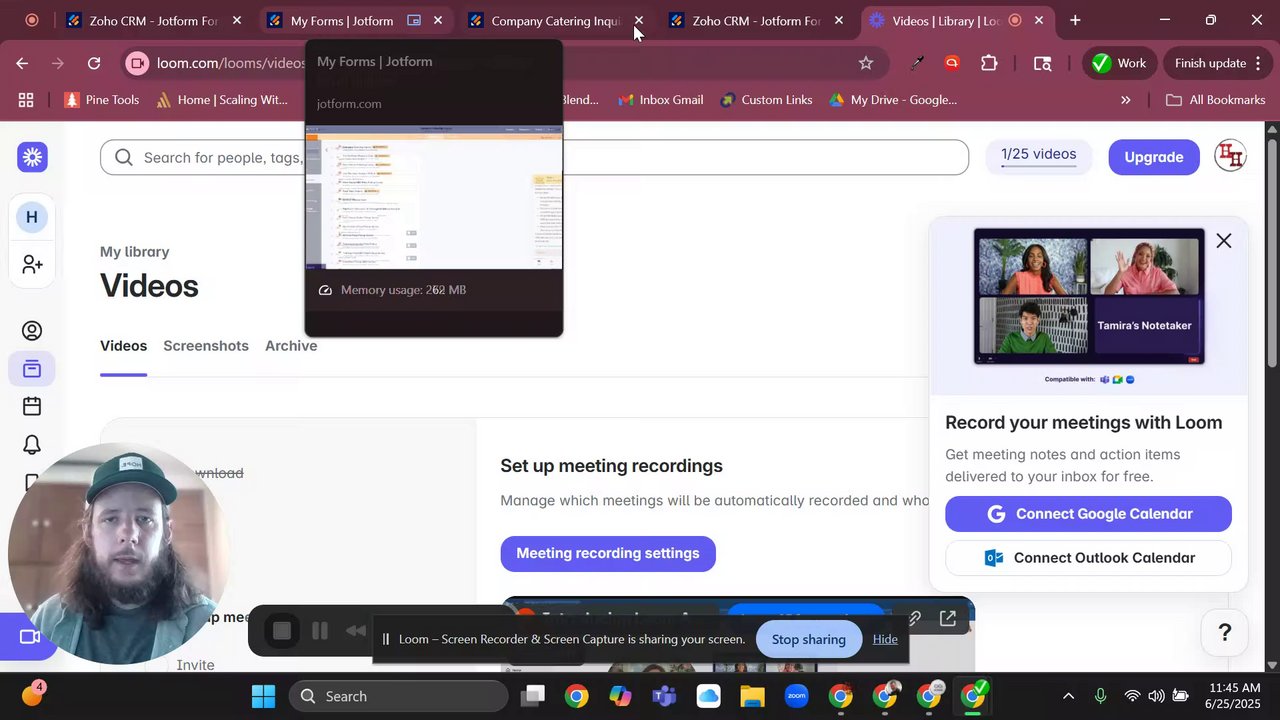1280x720 pixels.
Task: Go back with the browser back arrow
Action: [x=22, y=63]
